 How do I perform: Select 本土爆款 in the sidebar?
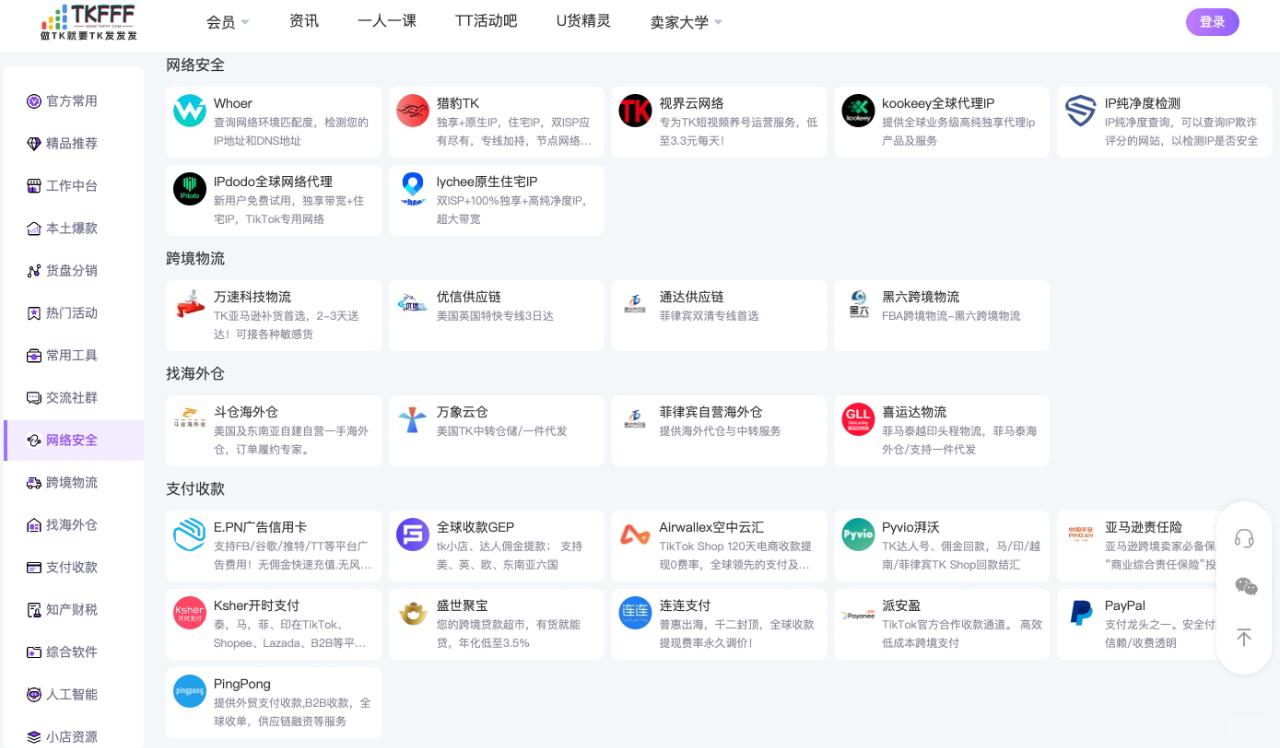click(74, 228)
